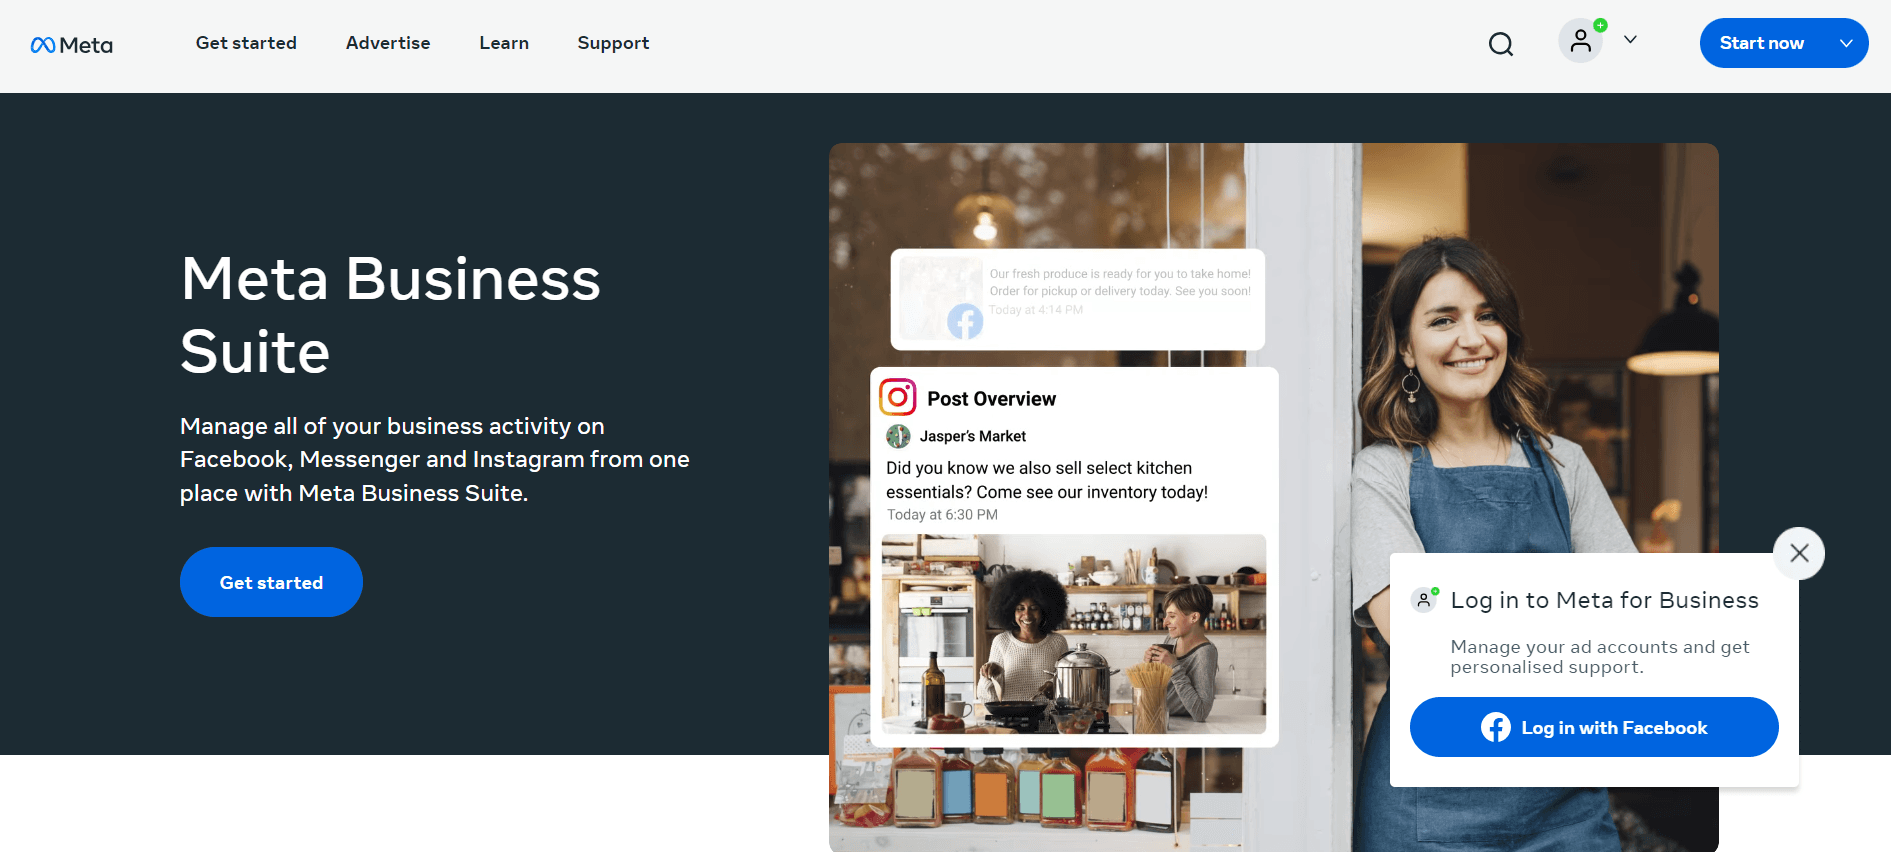Open the Learn nav menu
Image resolution: width=1891 pixels, height=852 pixels.
504,43
